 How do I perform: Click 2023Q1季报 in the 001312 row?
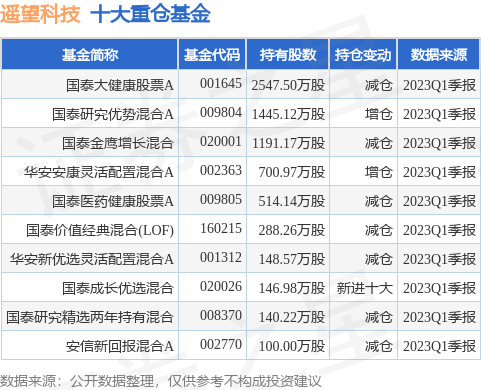[439, 259]
